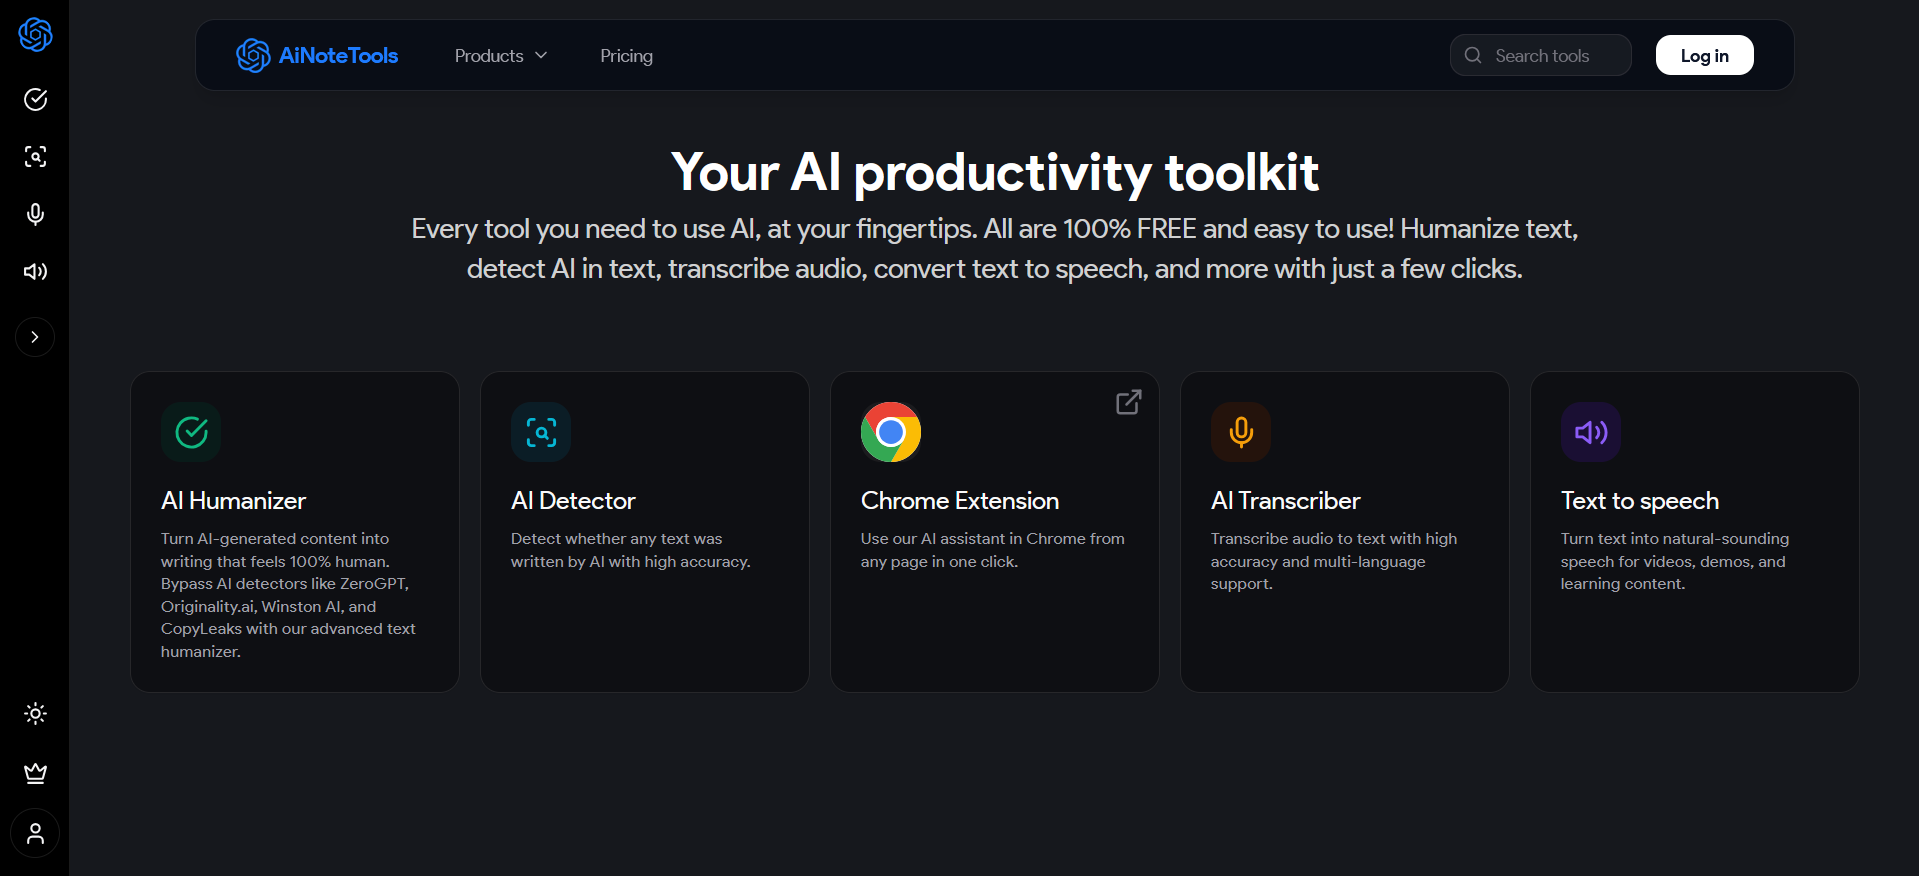Image resolution: width=1919 pixels, height=876 pixels.
Task: Click the green AI Humanizer card icon
Action: coord(191,432)
